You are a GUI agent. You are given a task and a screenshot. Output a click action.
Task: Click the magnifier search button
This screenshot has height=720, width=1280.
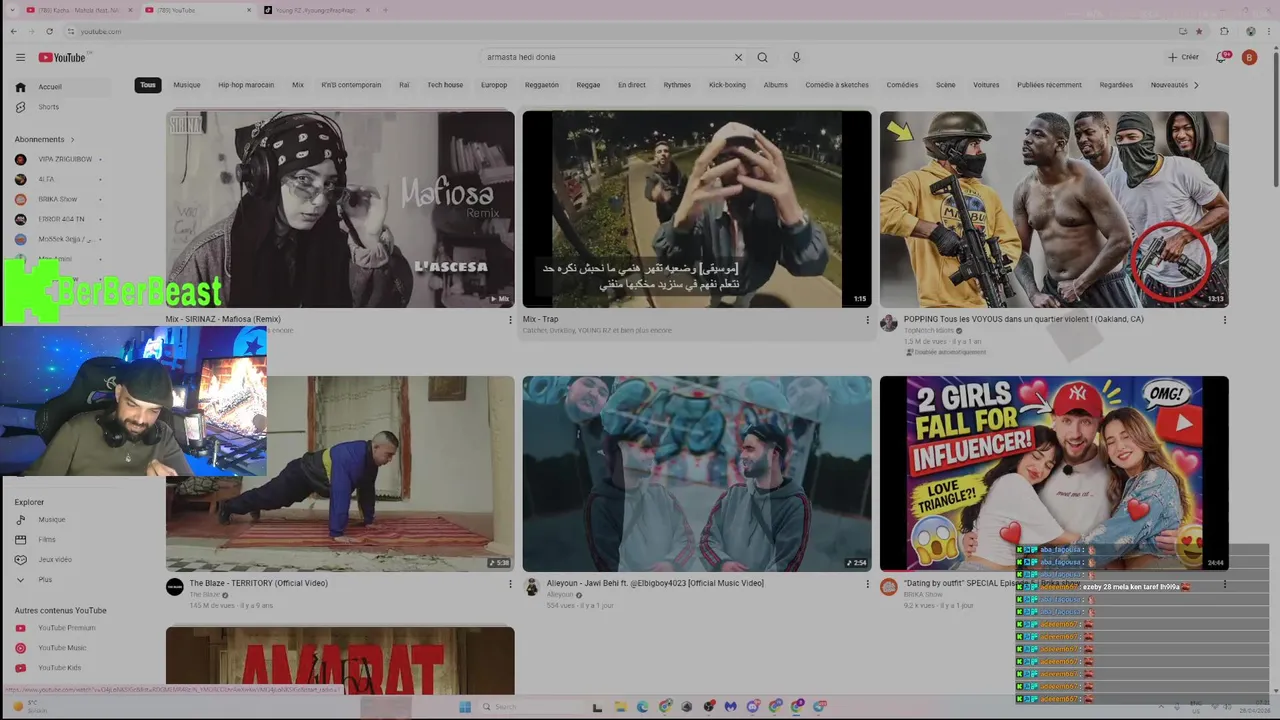pos(762,57)
